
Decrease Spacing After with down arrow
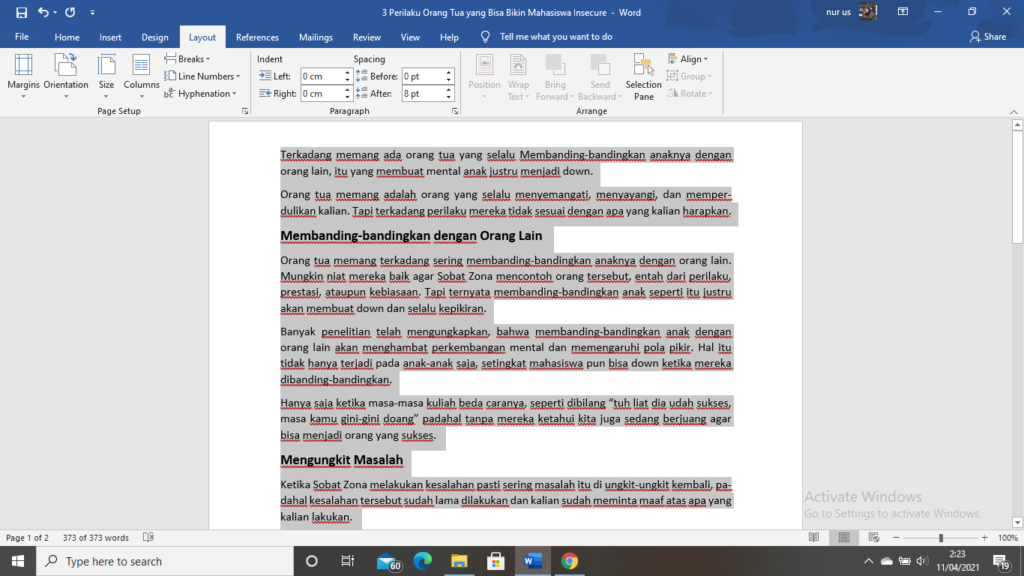(449, 97)
